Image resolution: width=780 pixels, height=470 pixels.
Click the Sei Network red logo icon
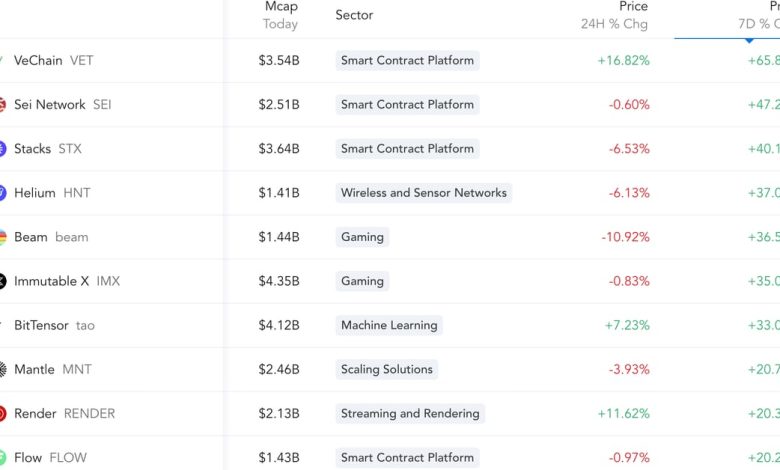pyautogui.click(x=2, y=105)
